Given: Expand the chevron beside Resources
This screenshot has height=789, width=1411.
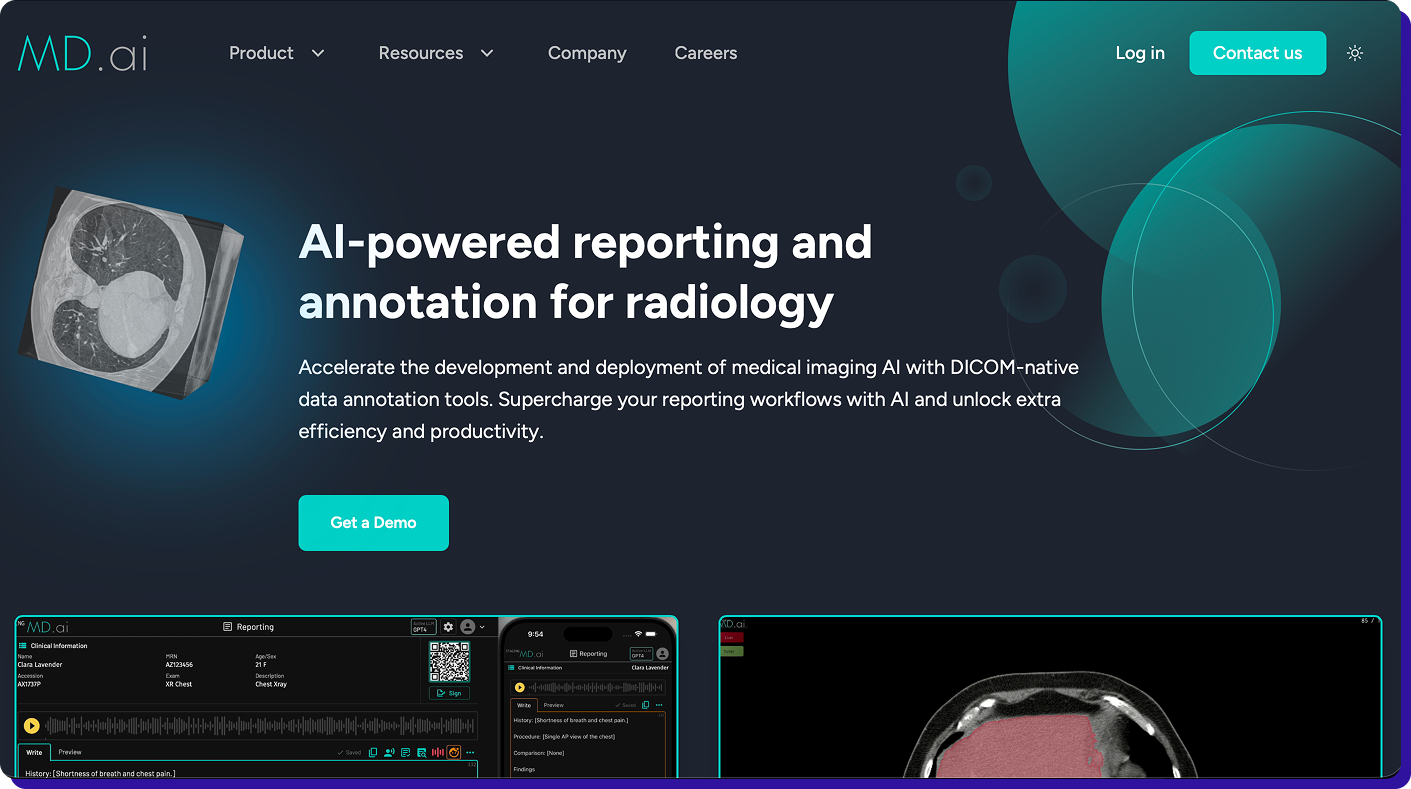Looking at the screenshot, I should click(x=487, y=53).
